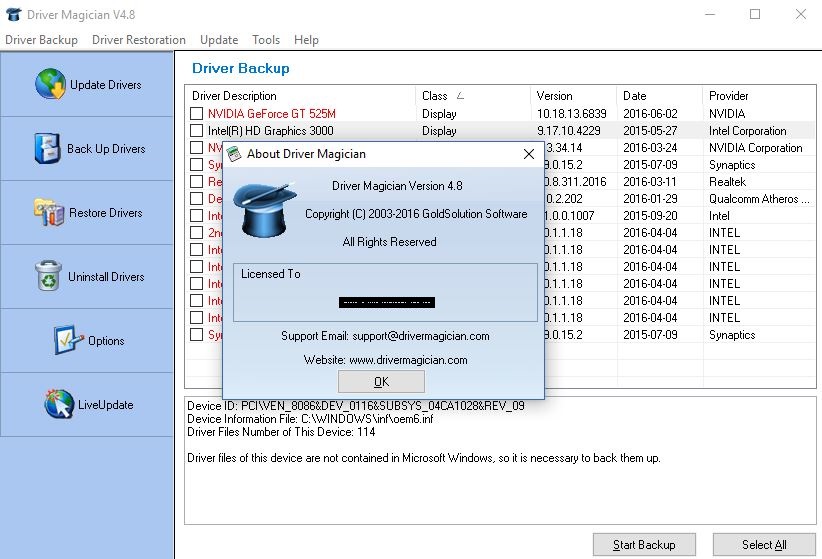Open the Uninstall Drivers sidebar button

(x=87, y=276)
